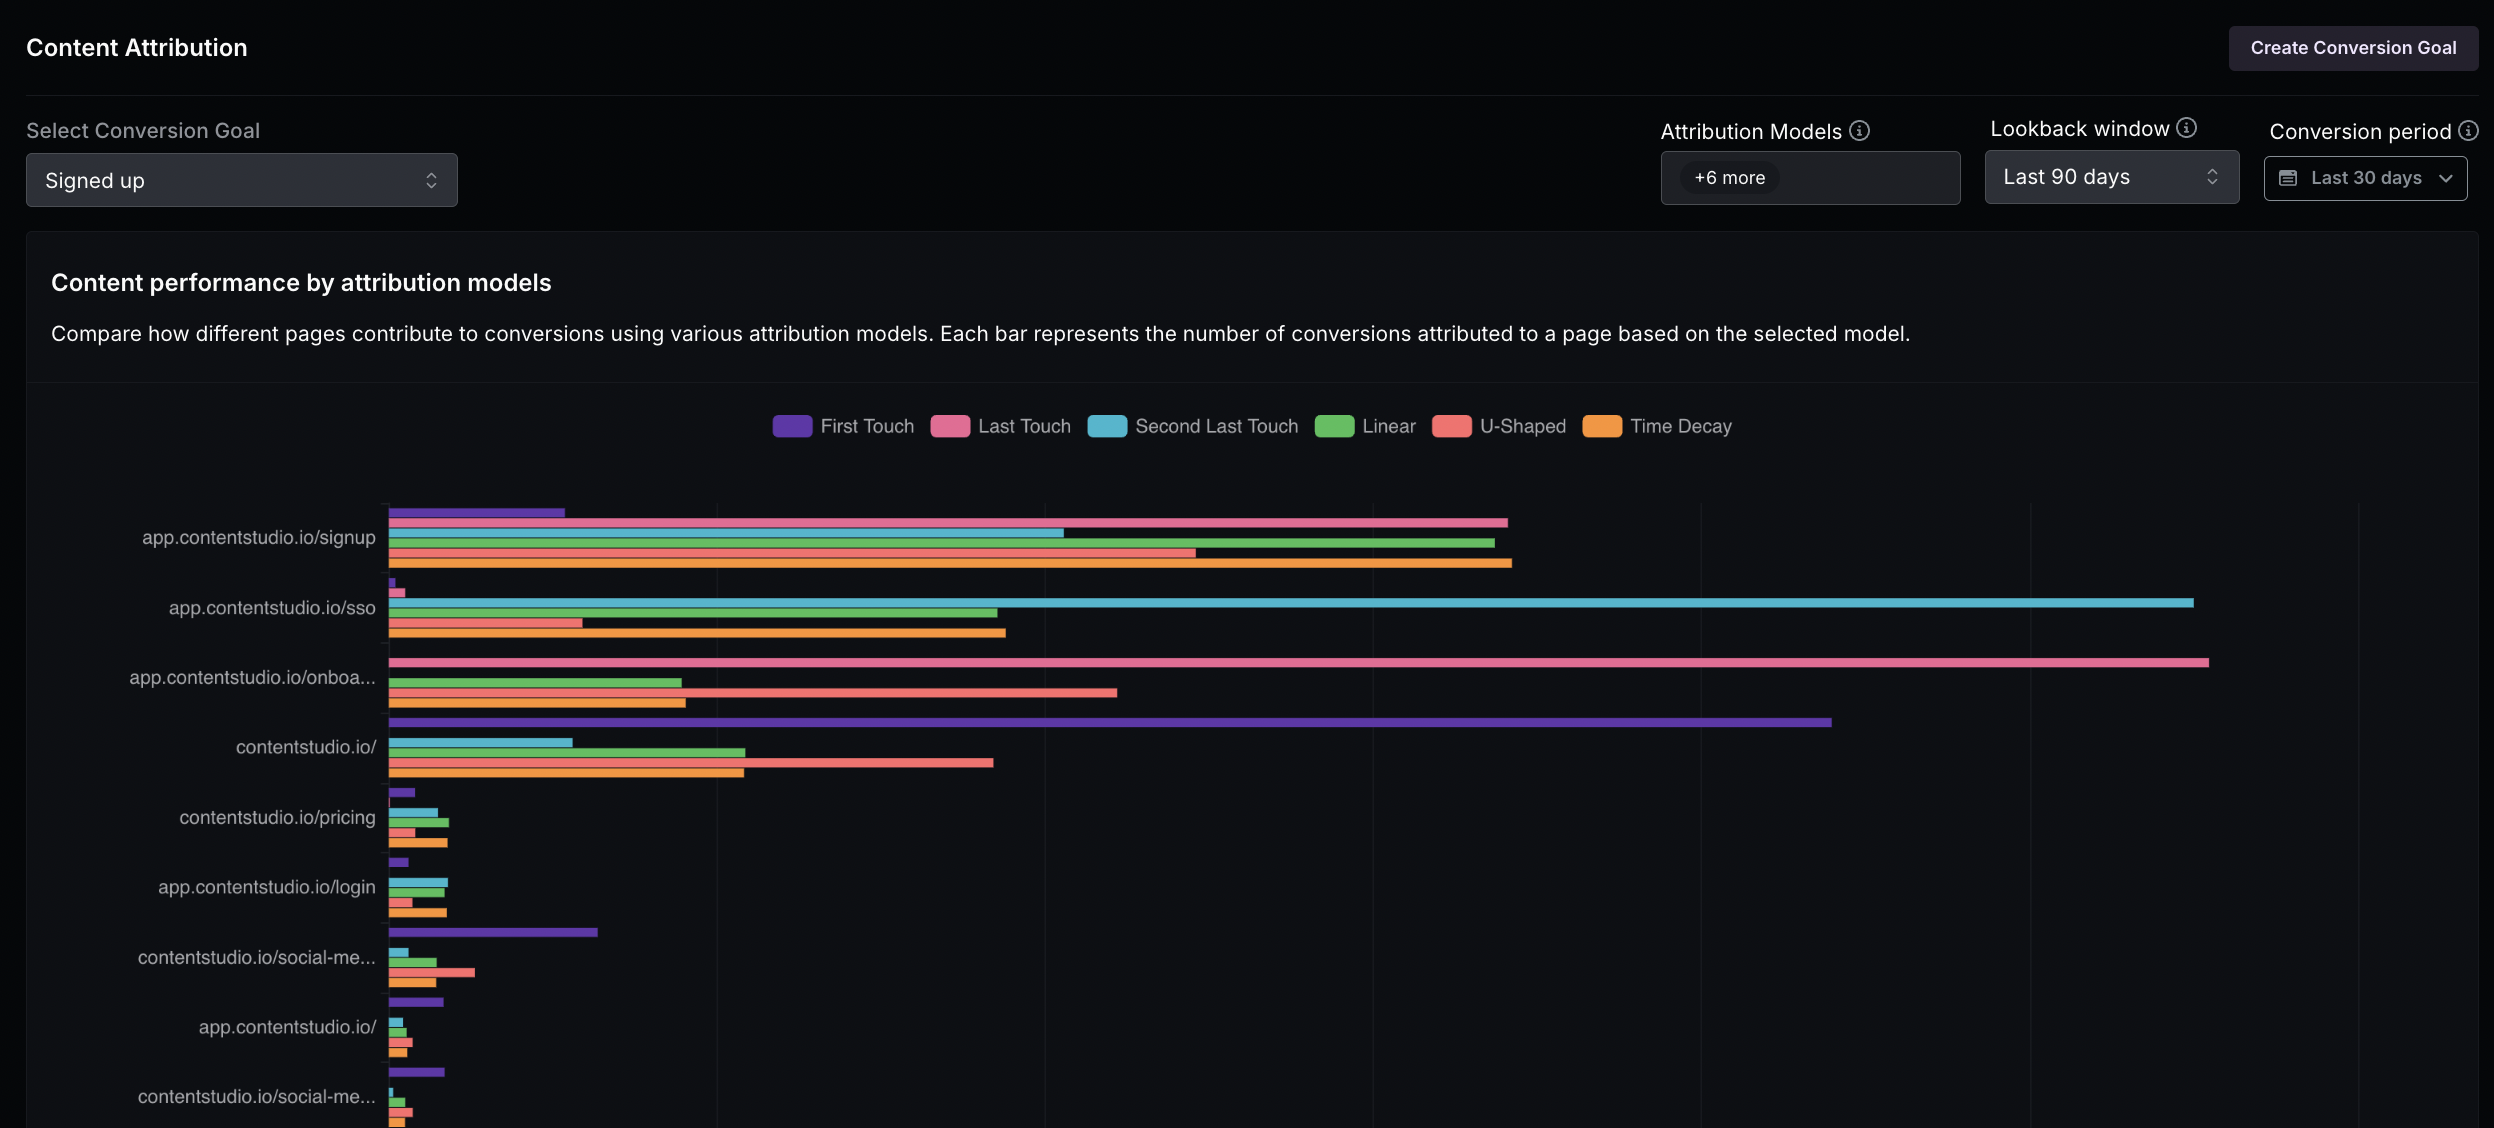Screen dimensions: 2494x1128
Task: Click the Create Conversion Goal button
Action: [x=2353, y=48]
